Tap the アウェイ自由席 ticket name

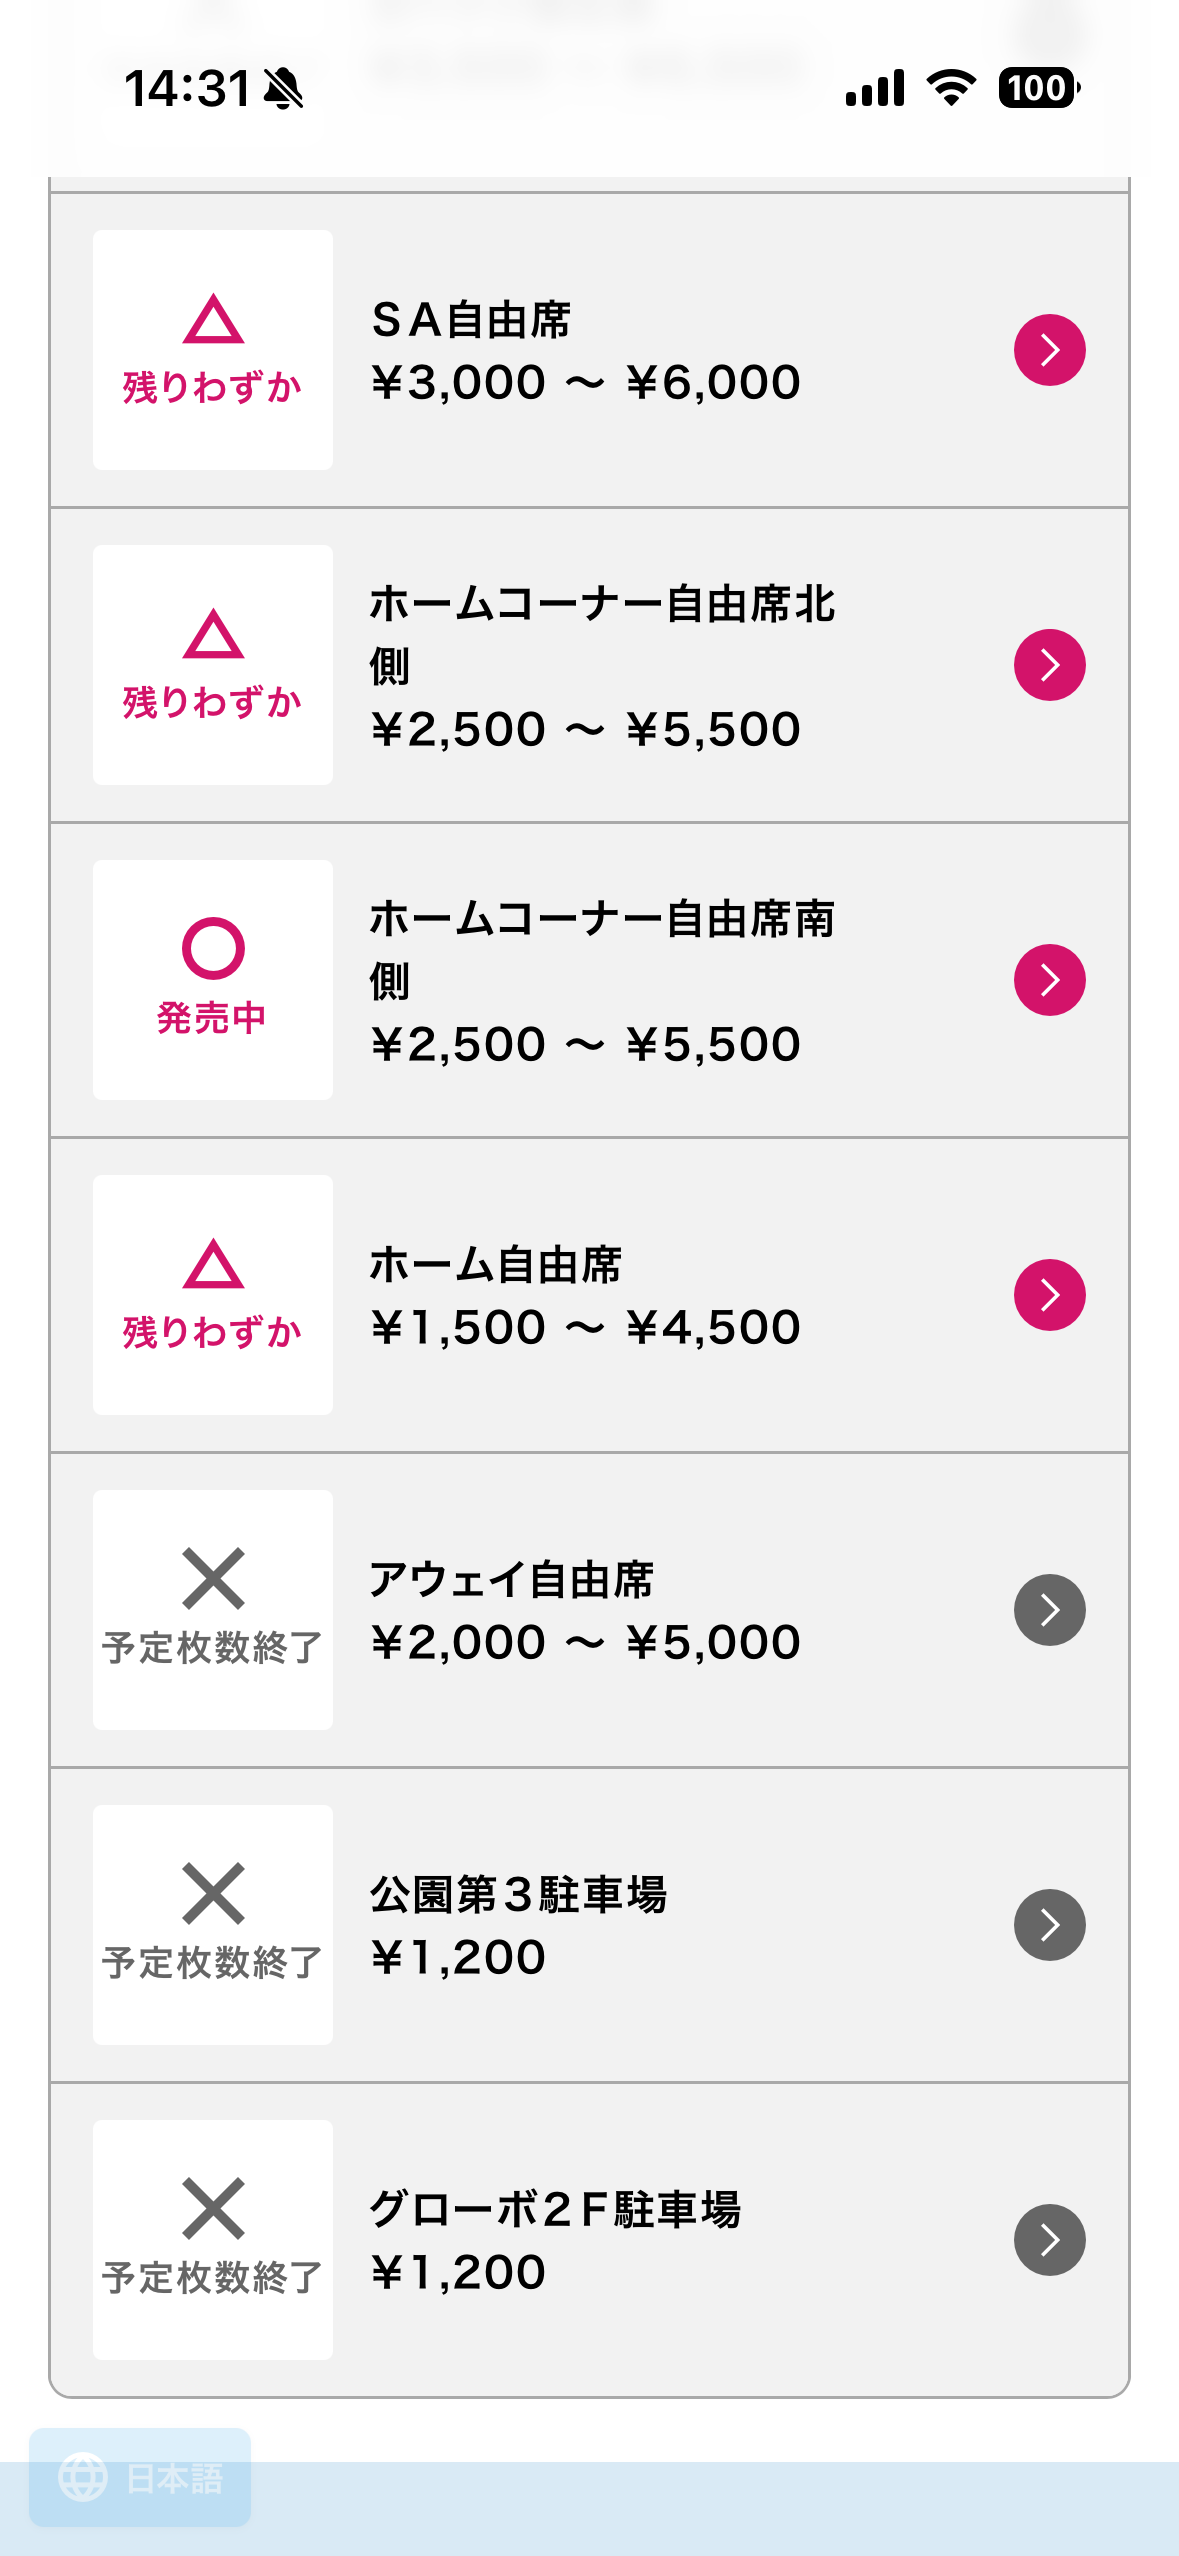511,1580
